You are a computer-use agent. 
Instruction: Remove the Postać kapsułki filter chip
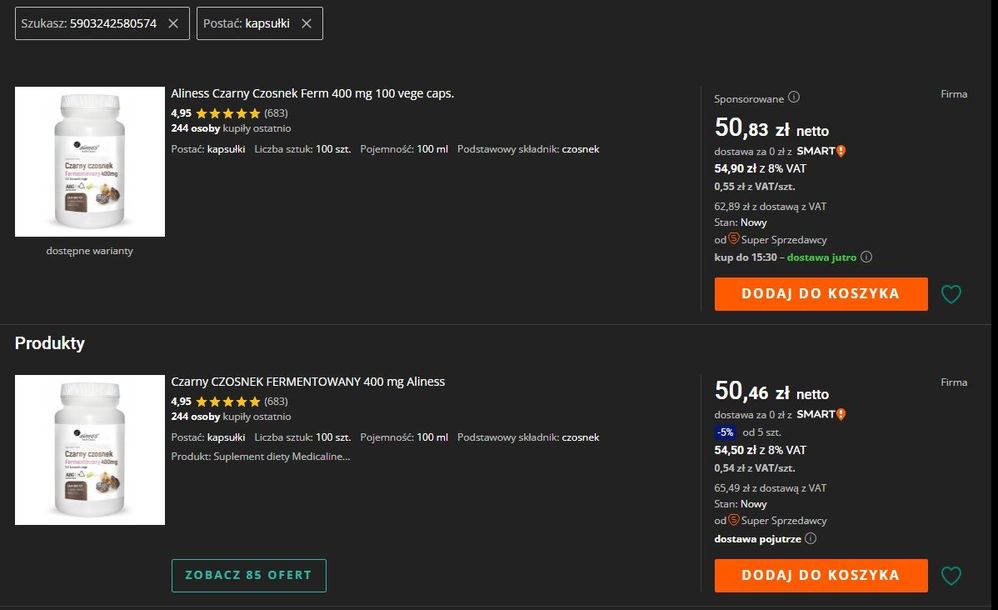306,23
